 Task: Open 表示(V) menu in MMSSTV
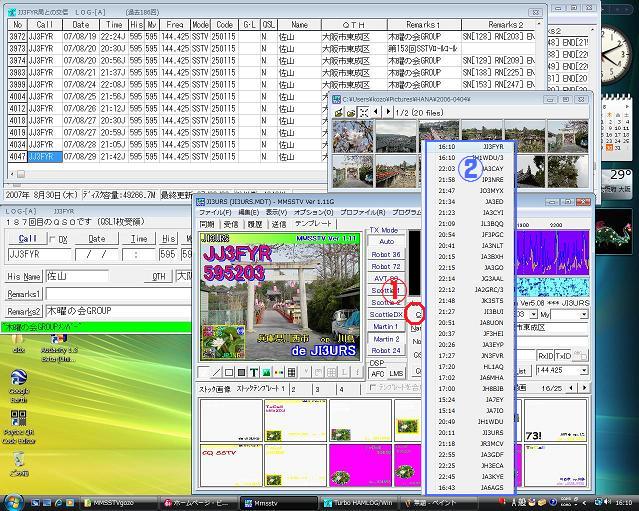276,212
